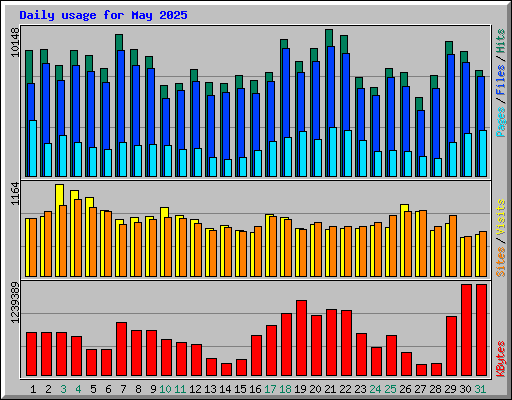Select green day label 17
This screenshot has width=512, height=400.
pos(270,389)
